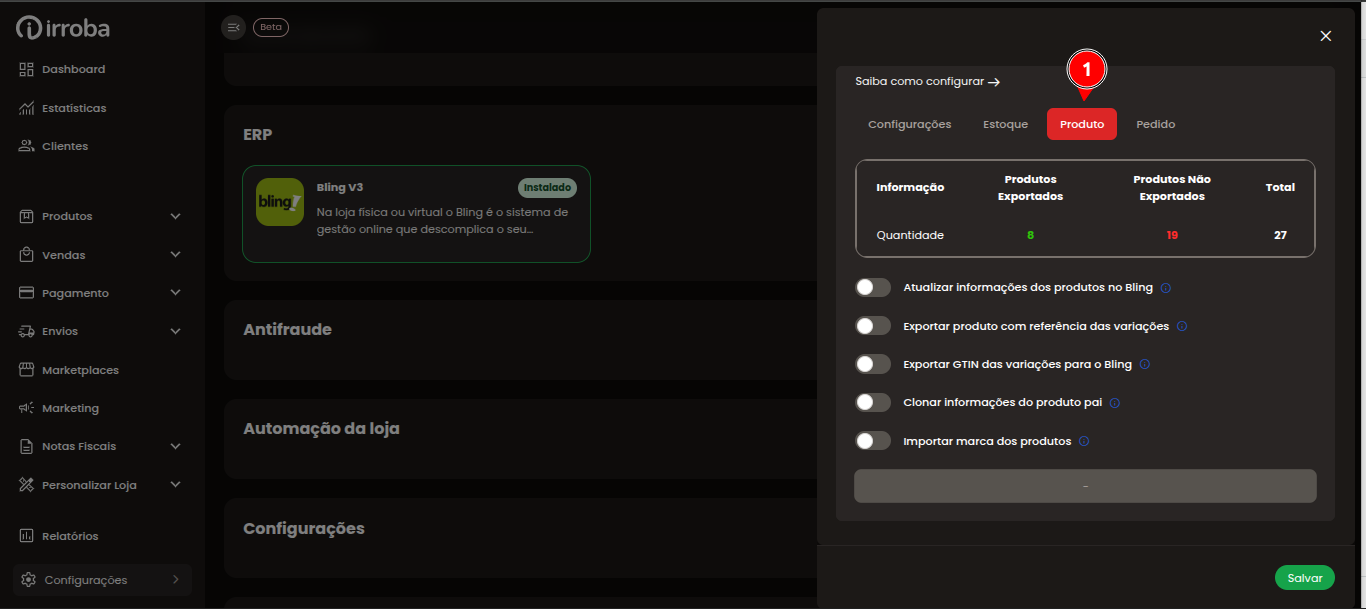Screen dimensions: 1366x609
Task: Click Clientes people icon
Action: click(x=26, y=146)
